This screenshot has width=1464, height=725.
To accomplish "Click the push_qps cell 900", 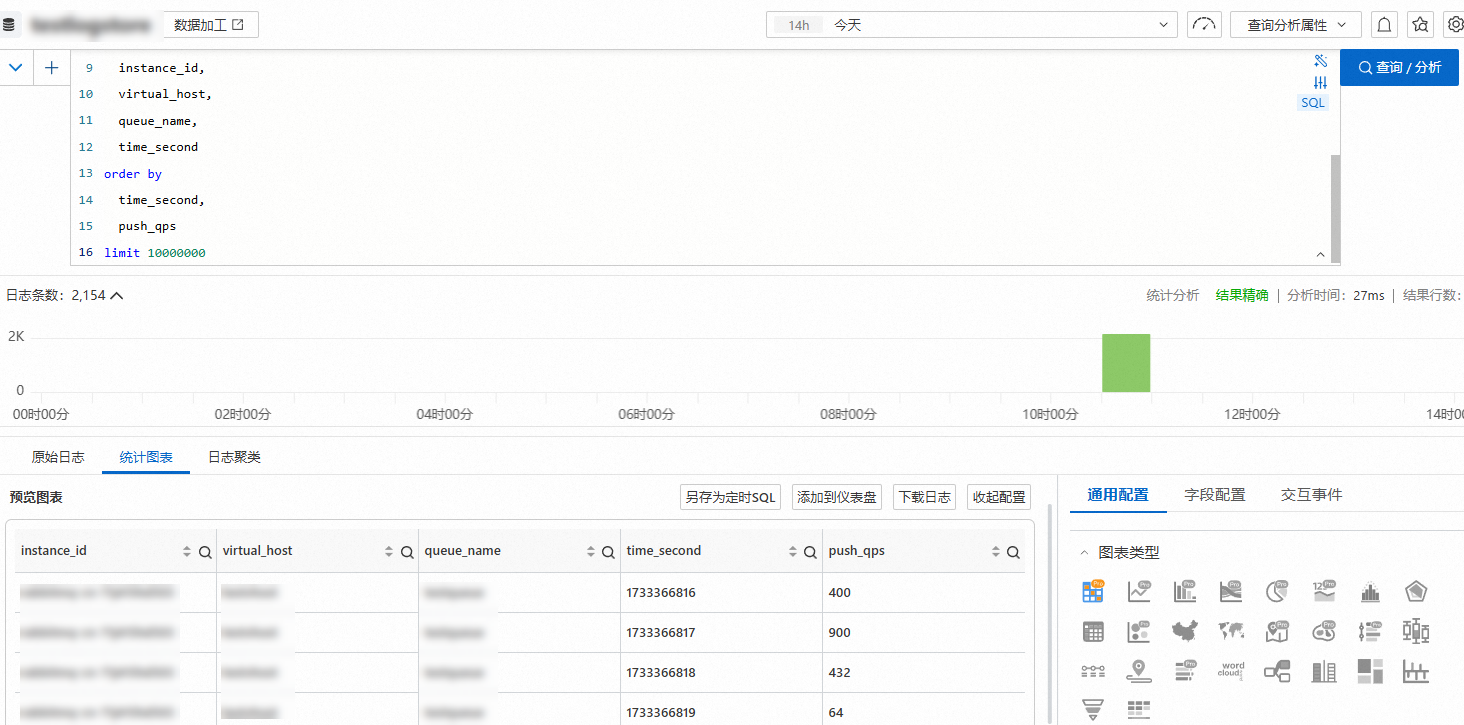I will tap(840, 633).
